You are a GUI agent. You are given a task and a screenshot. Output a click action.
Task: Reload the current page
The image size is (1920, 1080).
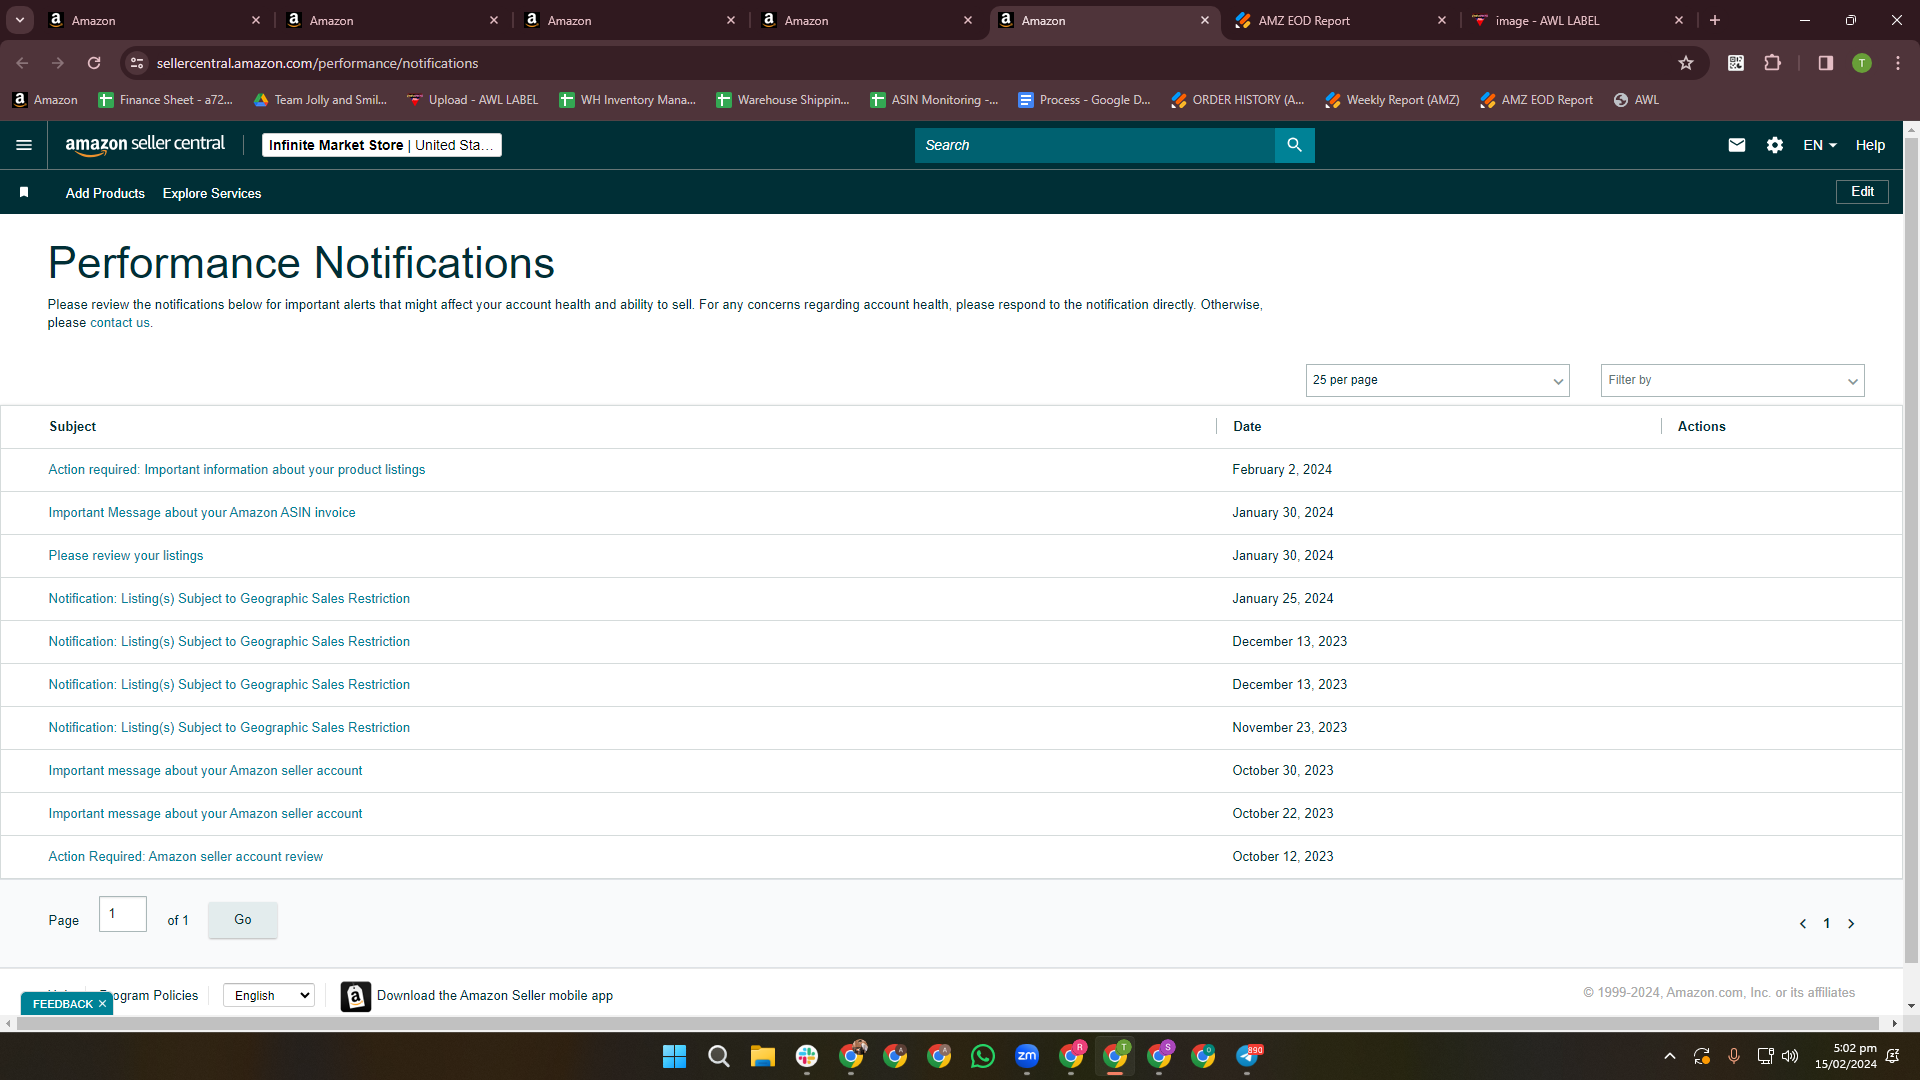(x=94, y=63)
